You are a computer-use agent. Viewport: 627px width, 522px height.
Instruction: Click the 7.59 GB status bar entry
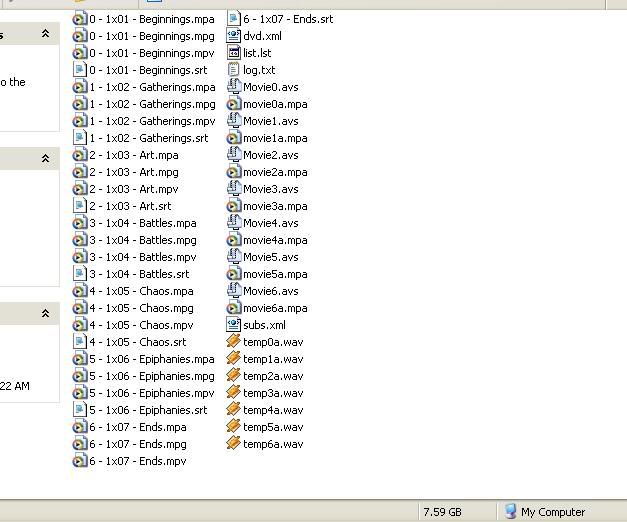443,512
